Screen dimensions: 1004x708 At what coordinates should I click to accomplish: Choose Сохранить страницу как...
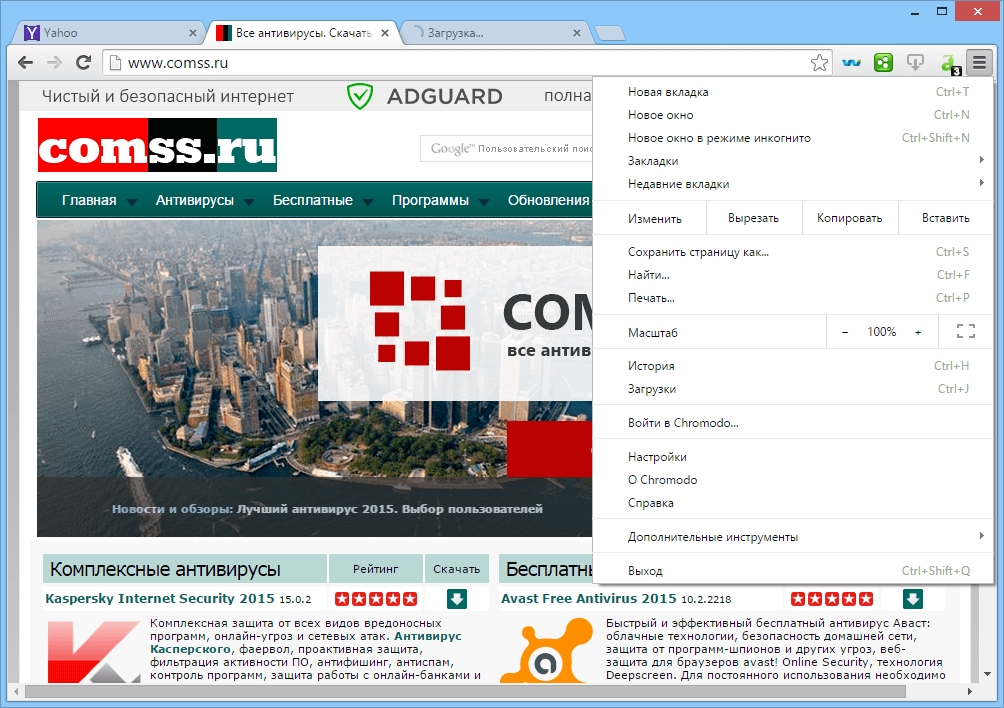pos(794,252)
